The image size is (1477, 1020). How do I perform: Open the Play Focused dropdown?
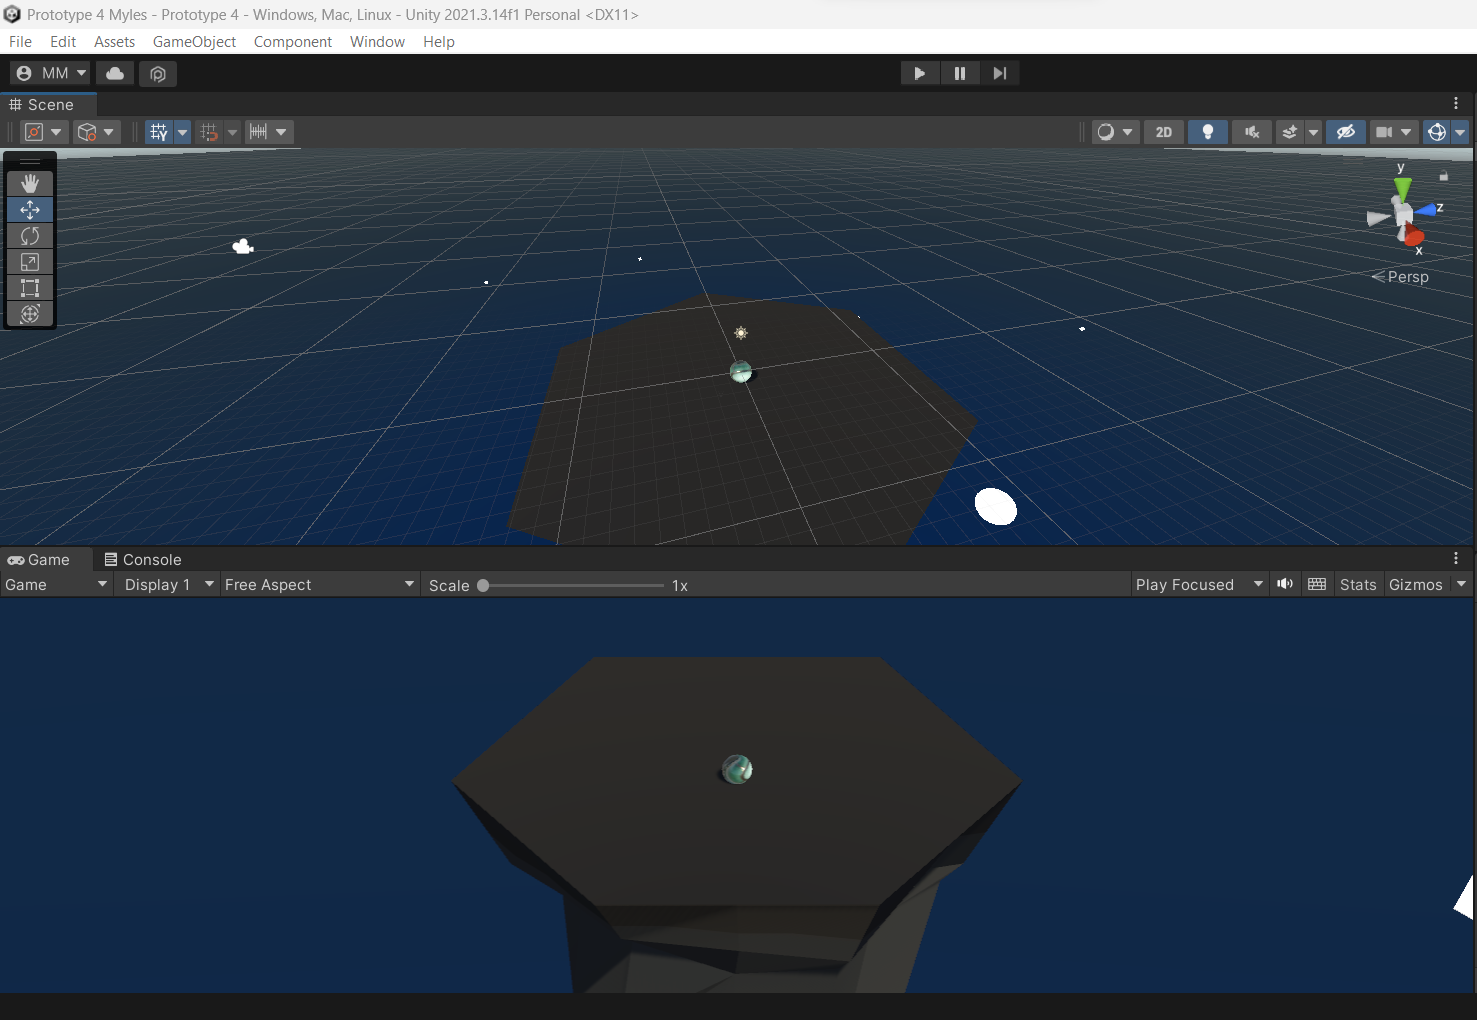point(1198,584)
